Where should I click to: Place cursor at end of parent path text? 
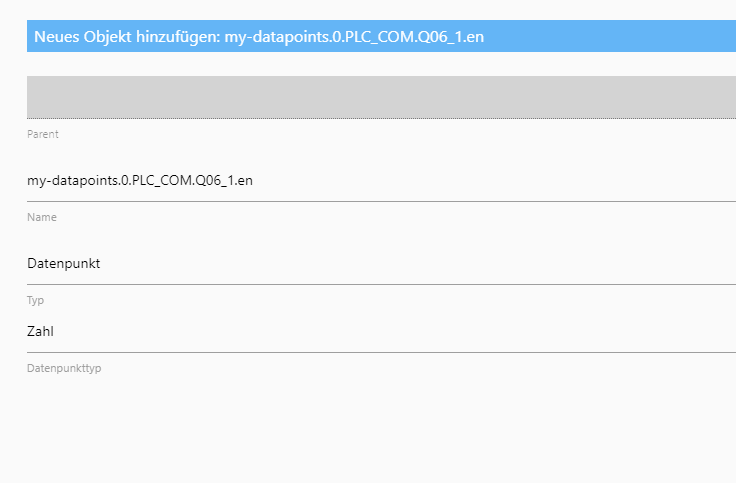(x=253, y=181)
